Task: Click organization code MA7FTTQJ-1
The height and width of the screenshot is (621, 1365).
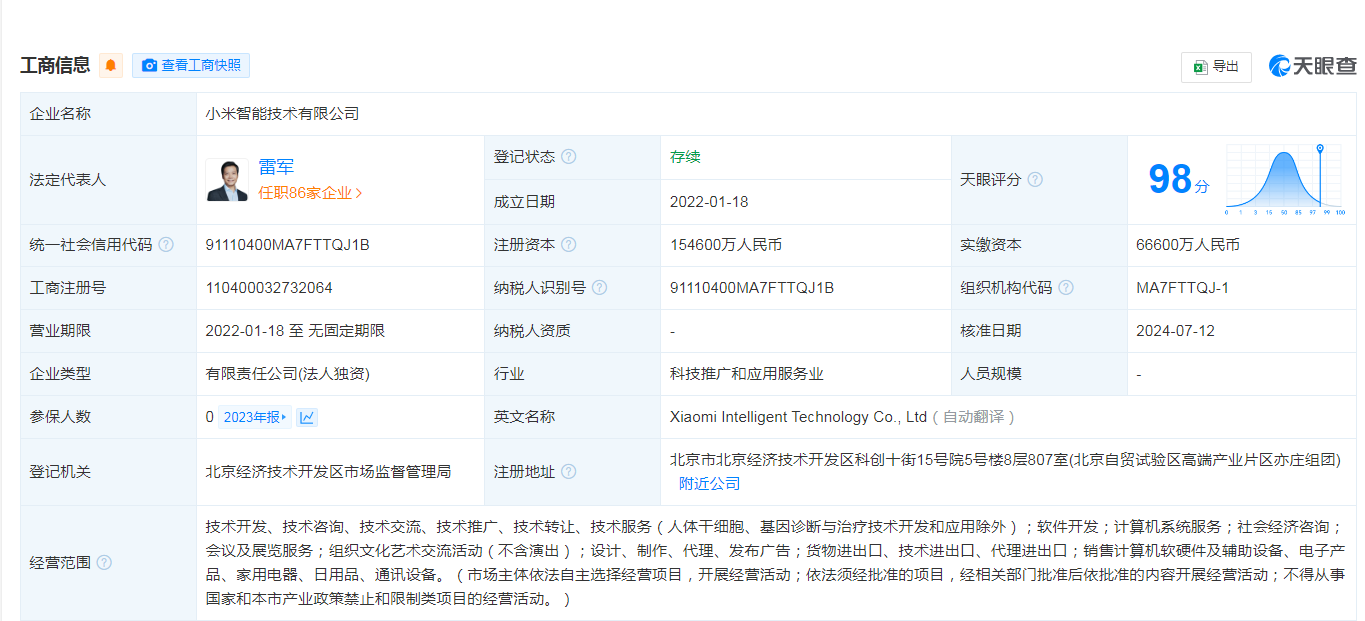Action: click(1182, 288)
